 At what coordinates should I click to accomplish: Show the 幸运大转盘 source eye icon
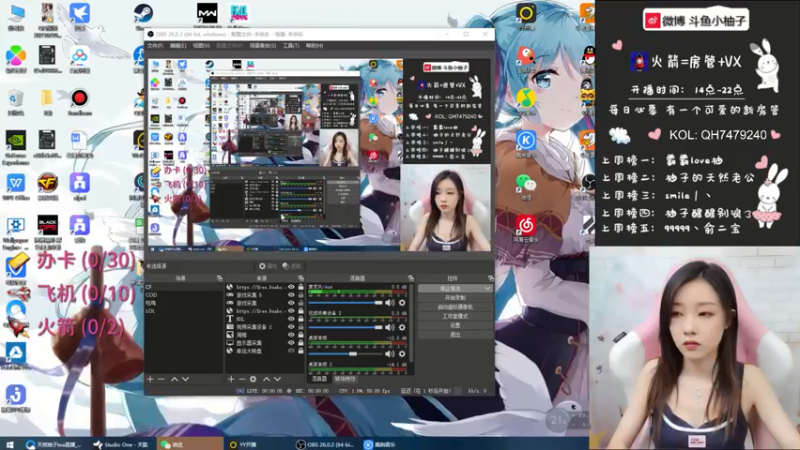click(291, 351)
